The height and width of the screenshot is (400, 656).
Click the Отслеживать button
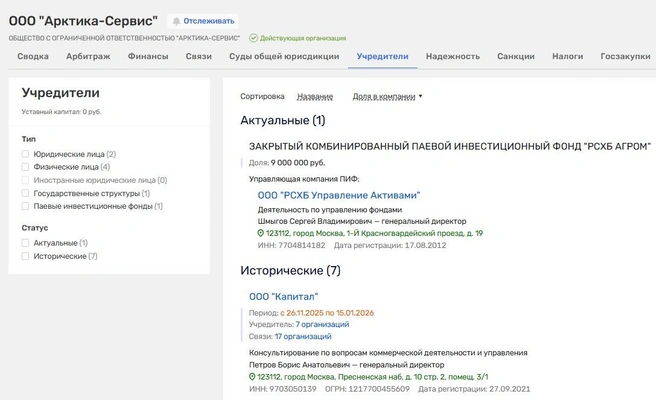click(x=203, y=21)
